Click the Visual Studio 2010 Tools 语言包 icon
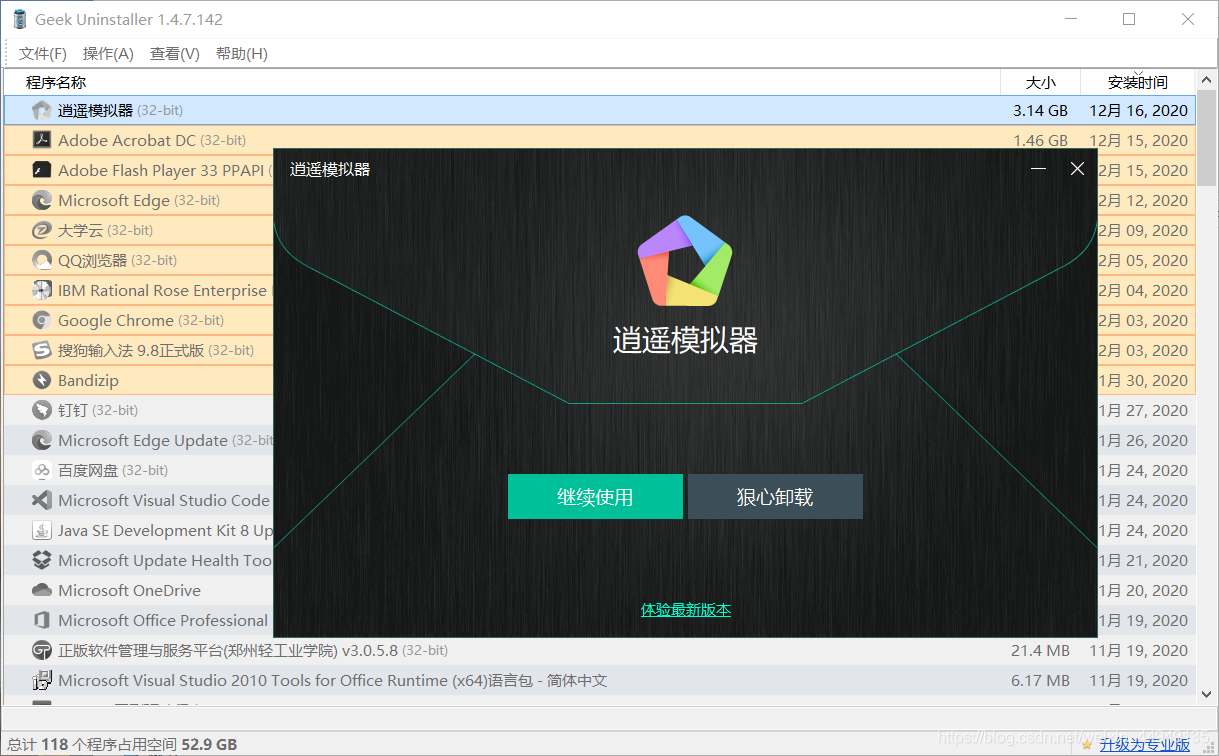This screenshot has width=1219, height=756. (x=41, y=680)
